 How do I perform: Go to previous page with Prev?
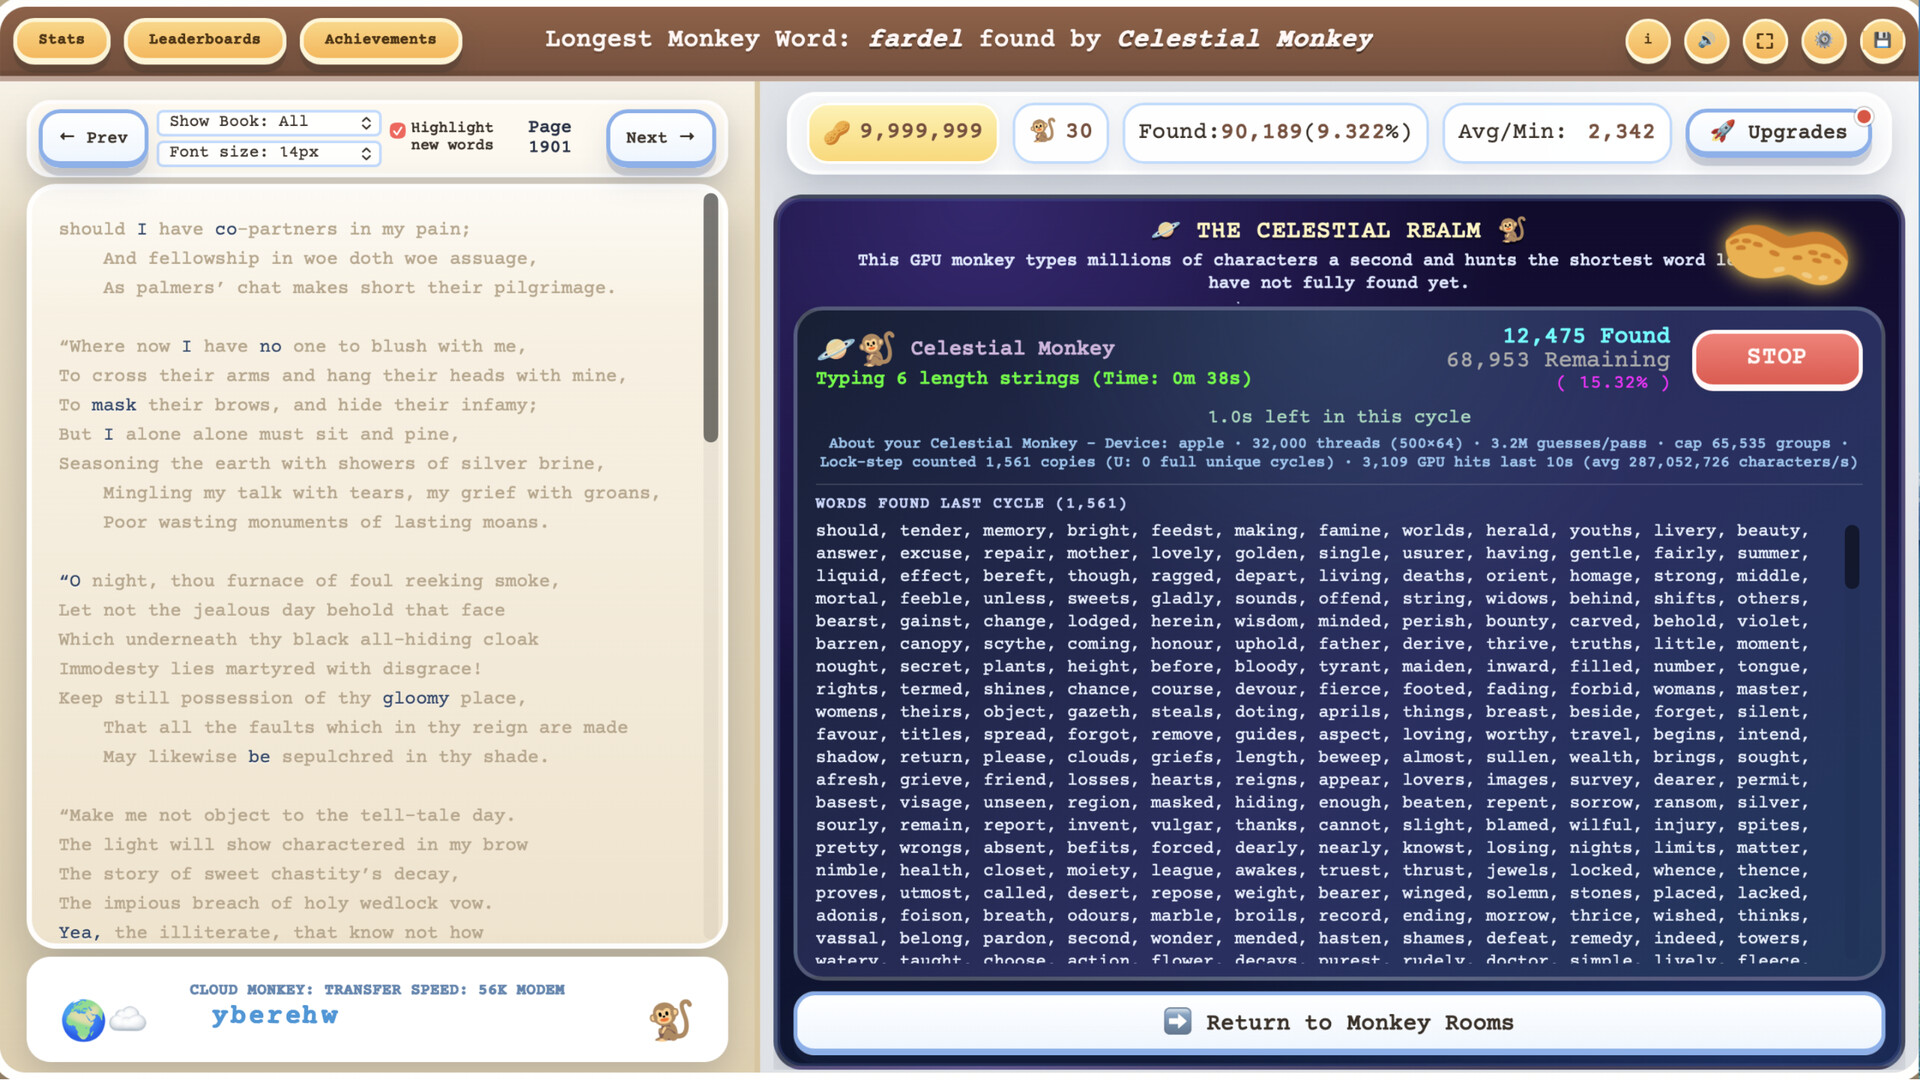pyautogui.click(x=93, y=137)
